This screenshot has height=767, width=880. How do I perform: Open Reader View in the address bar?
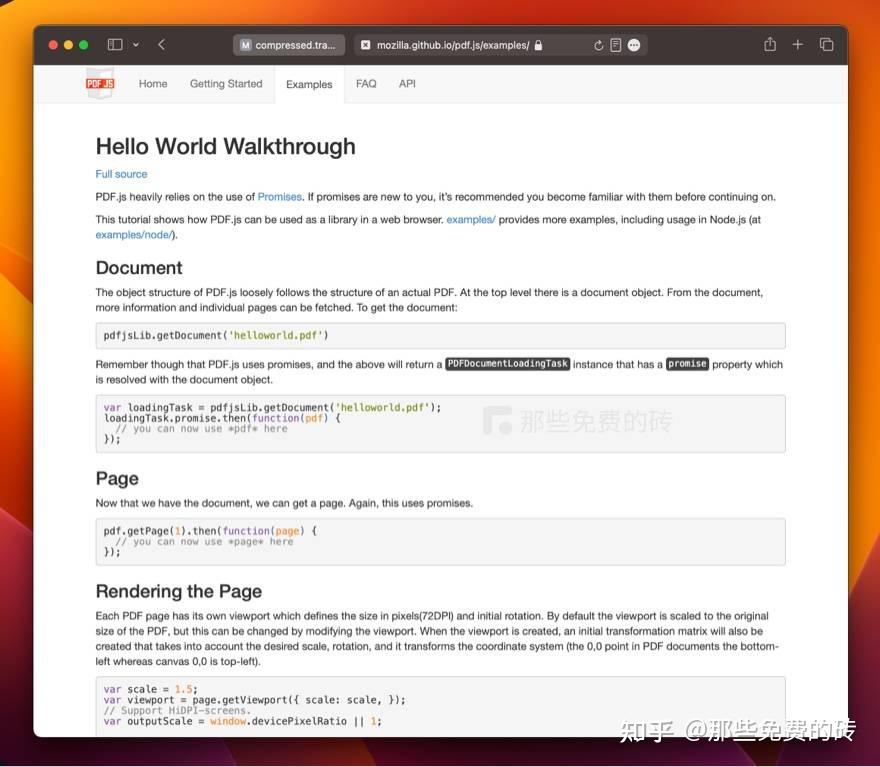coord(615,44)
